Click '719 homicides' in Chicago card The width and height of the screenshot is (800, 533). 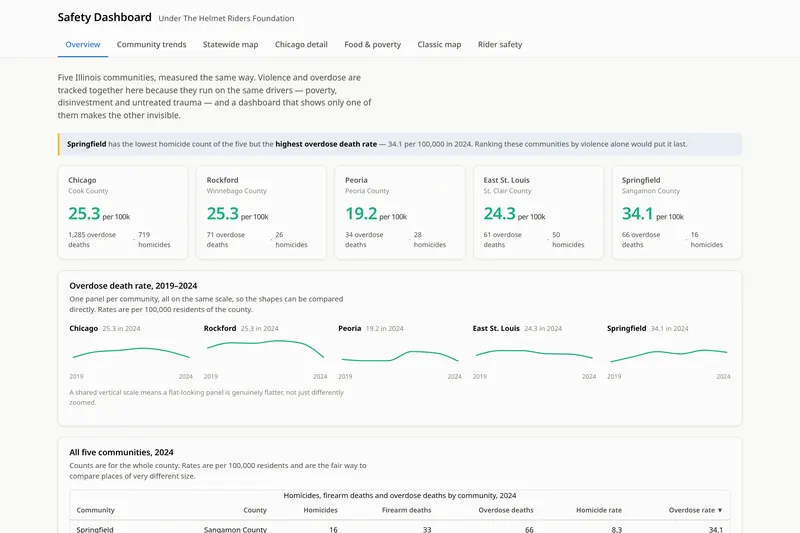click(154, 240)
